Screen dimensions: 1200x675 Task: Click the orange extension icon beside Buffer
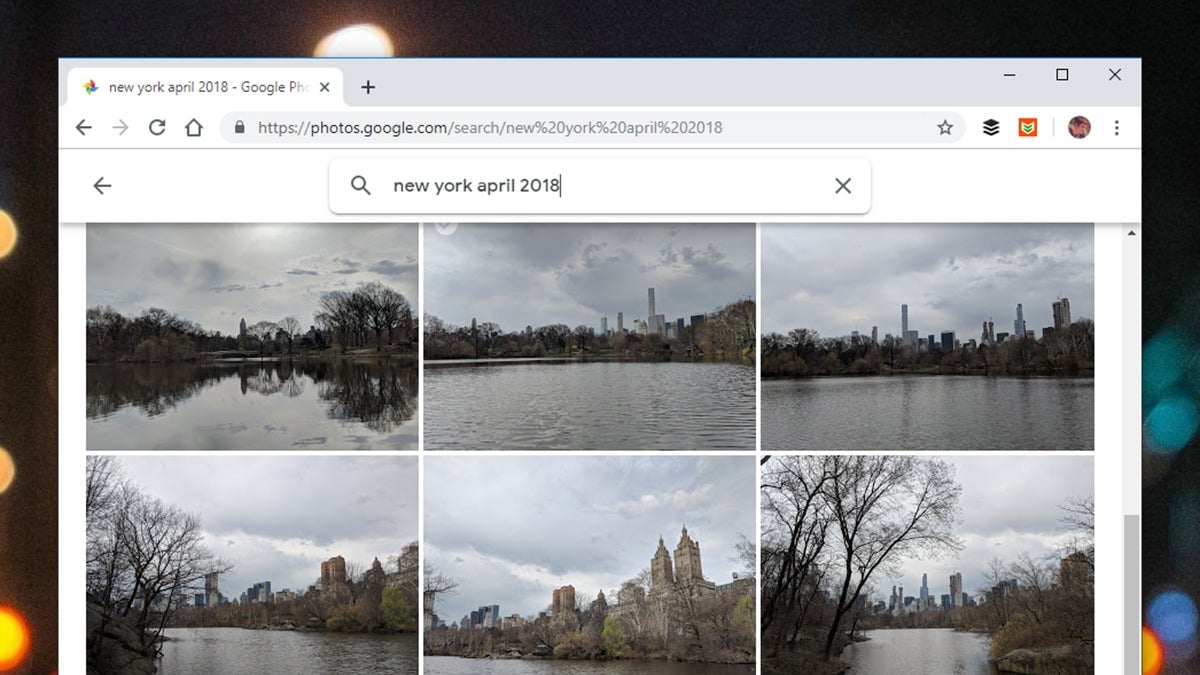tap(1027, 127)
